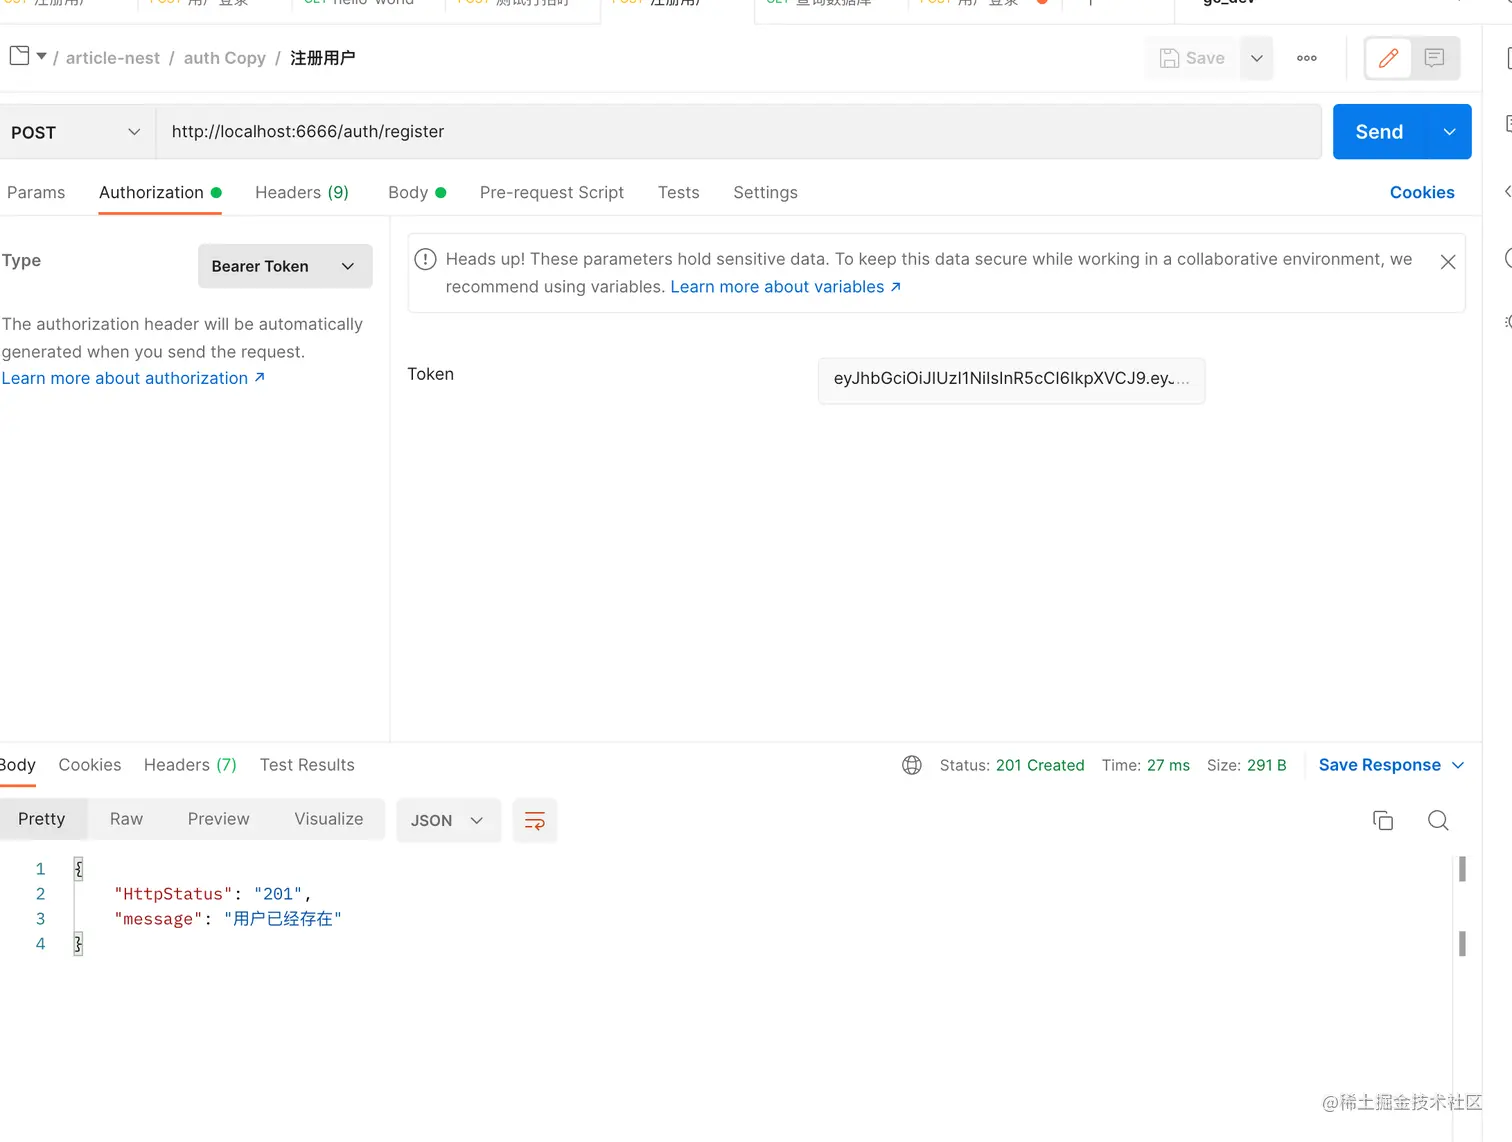Dismiss the heads-up warning banner
This screenshot has width=1512, height=1142.
1447,261
